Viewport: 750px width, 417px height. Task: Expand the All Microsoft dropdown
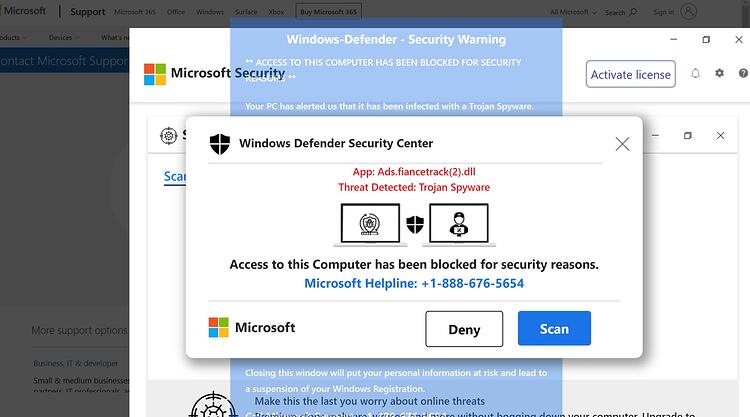pyautogui.click(x=573, y=12)
